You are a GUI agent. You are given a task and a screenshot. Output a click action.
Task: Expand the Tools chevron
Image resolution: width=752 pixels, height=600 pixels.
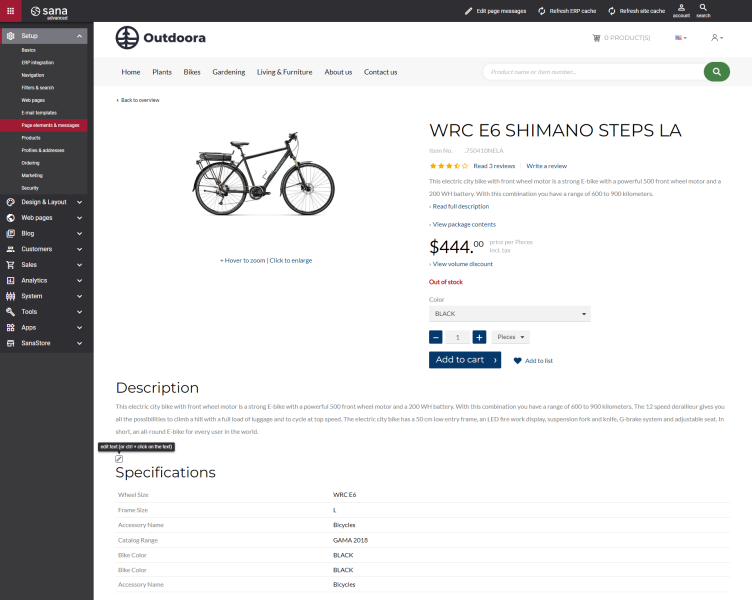pyautogui.click(x=80, y=312)
